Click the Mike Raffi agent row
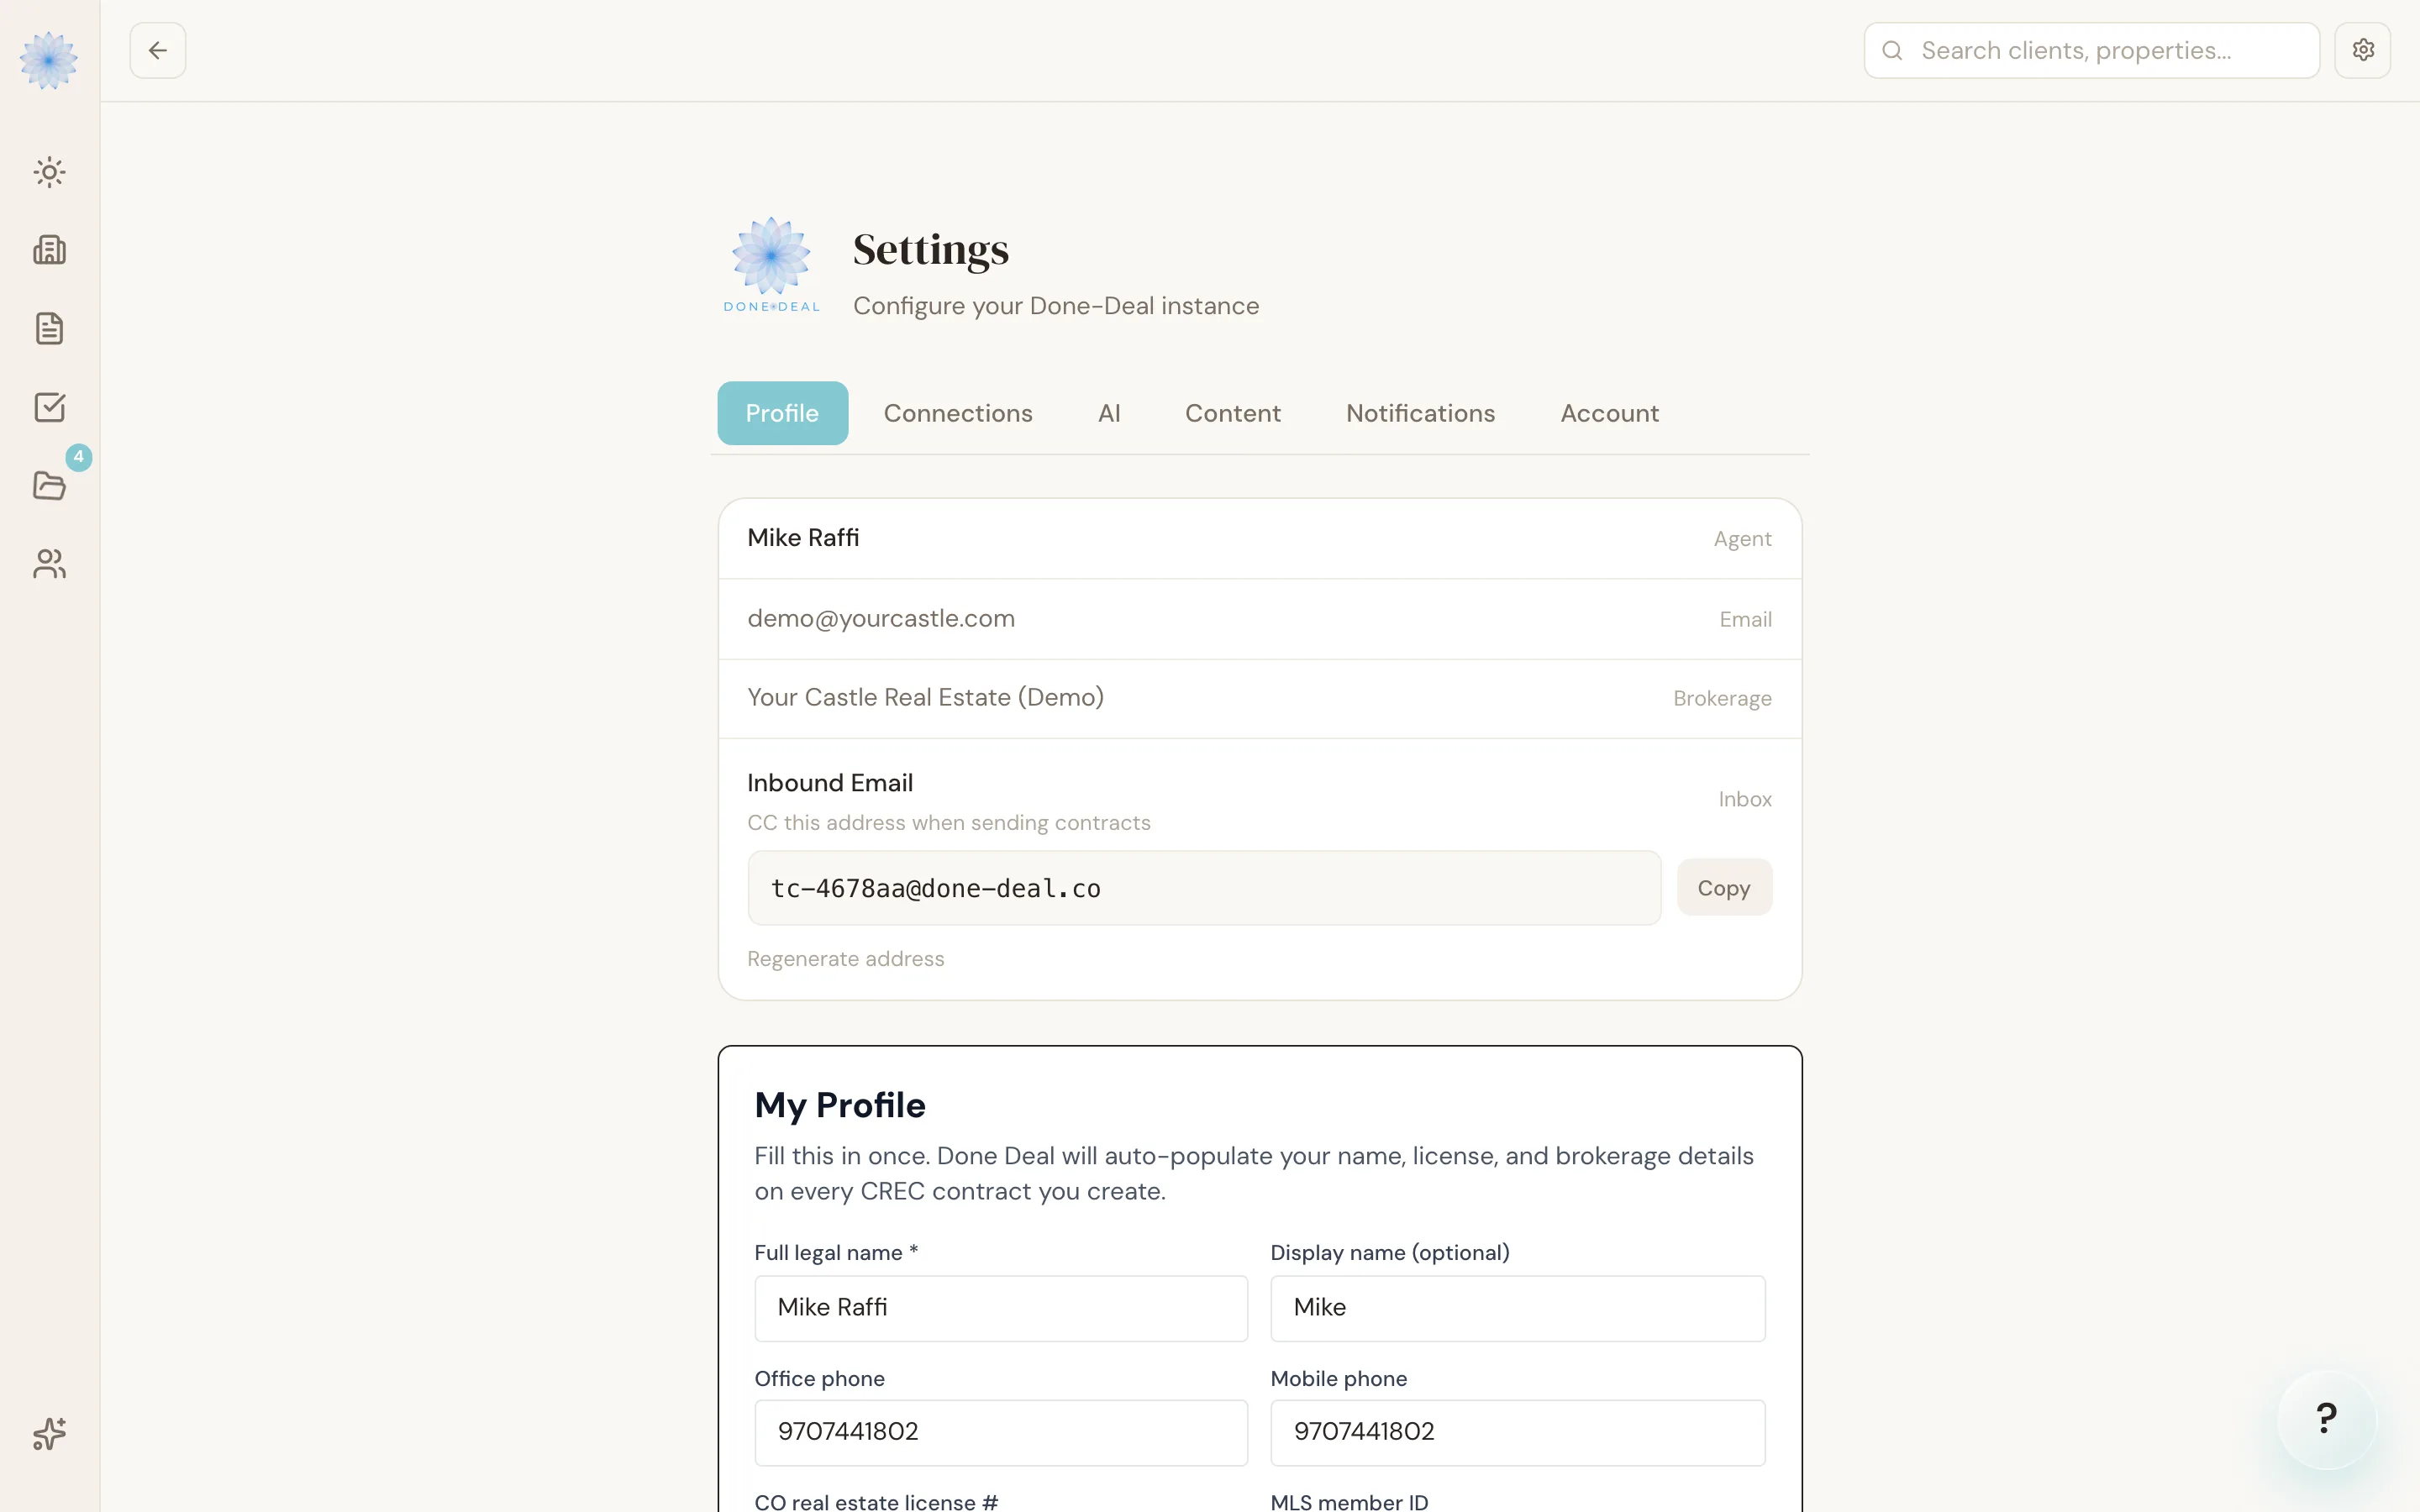This screenshot has height=1512, width=2420. (x=1260, y=538)
